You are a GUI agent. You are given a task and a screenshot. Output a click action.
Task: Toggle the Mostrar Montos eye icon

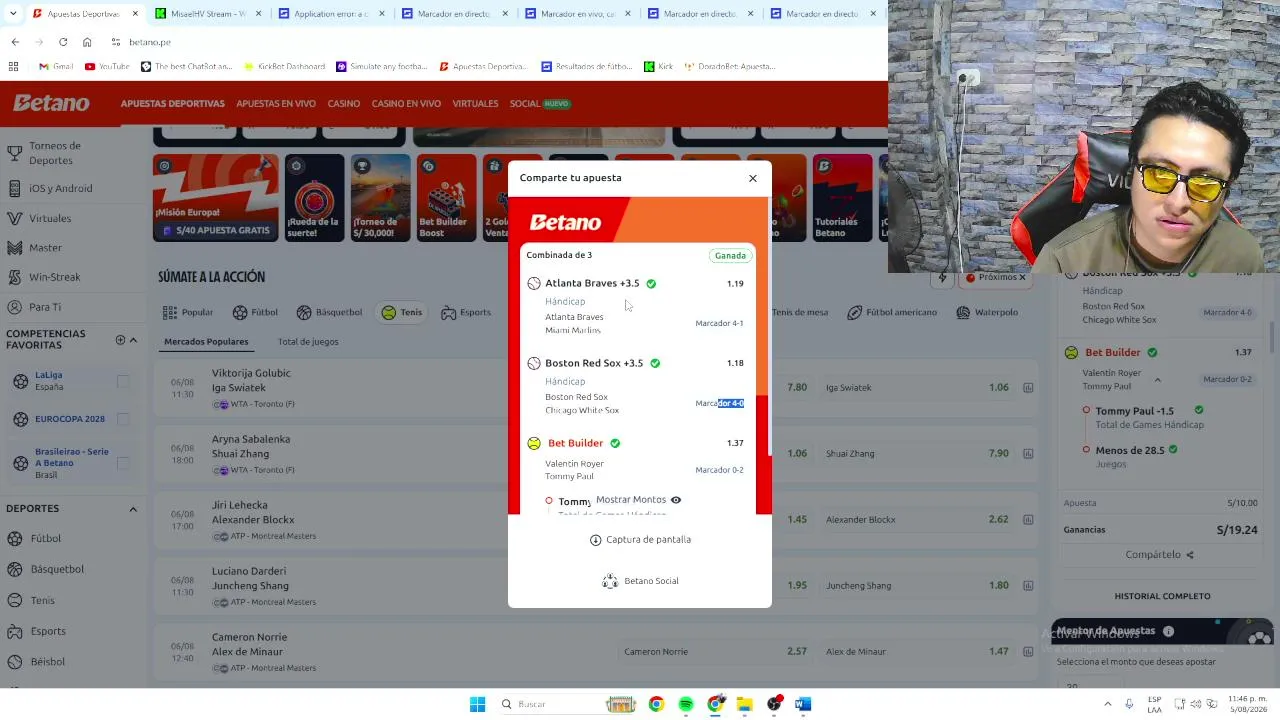pyautogui.click(x=676, y=500)
